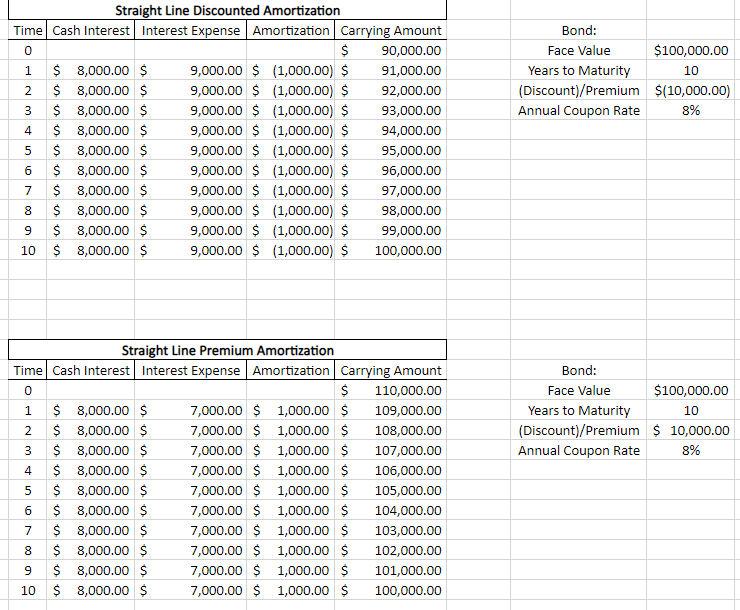Click the carrying amount cell showing 103,000.00
This screenshot has width=740, height=610.
tap(390, 530)
